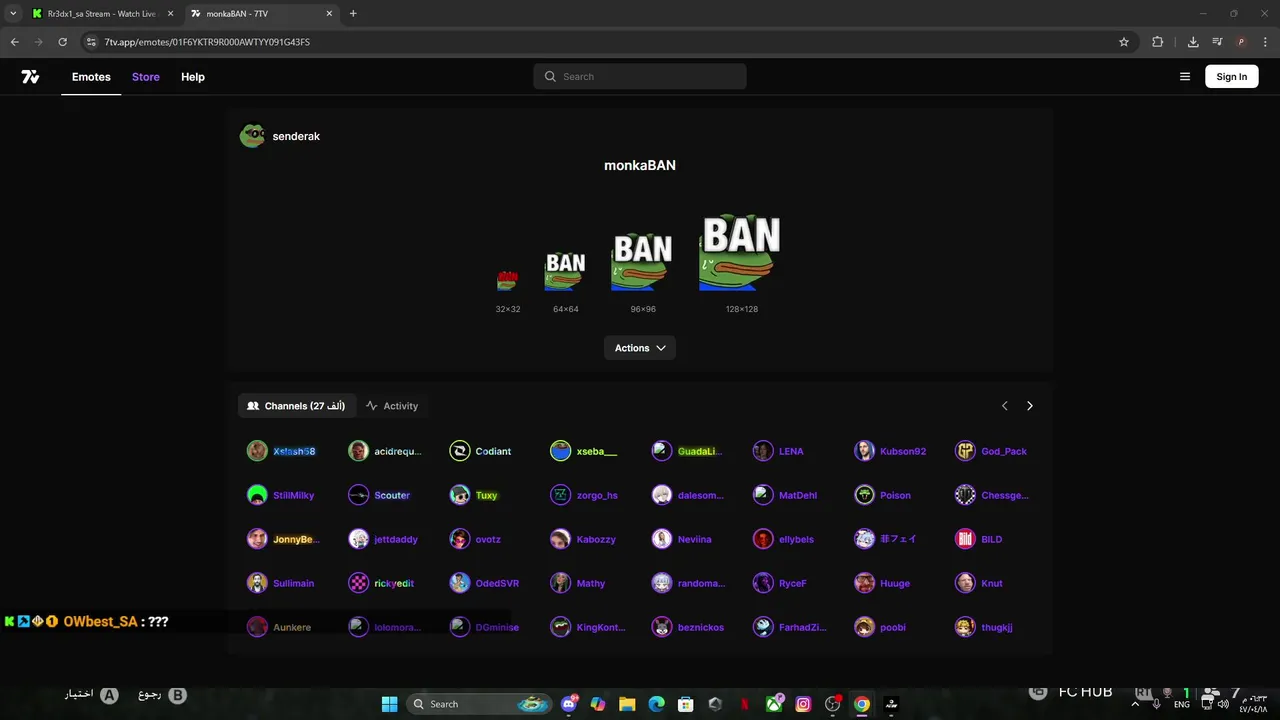This screenshot has width=1280, height=720.
Task: Open the ellybels channel link
Action: click(796, 539)
